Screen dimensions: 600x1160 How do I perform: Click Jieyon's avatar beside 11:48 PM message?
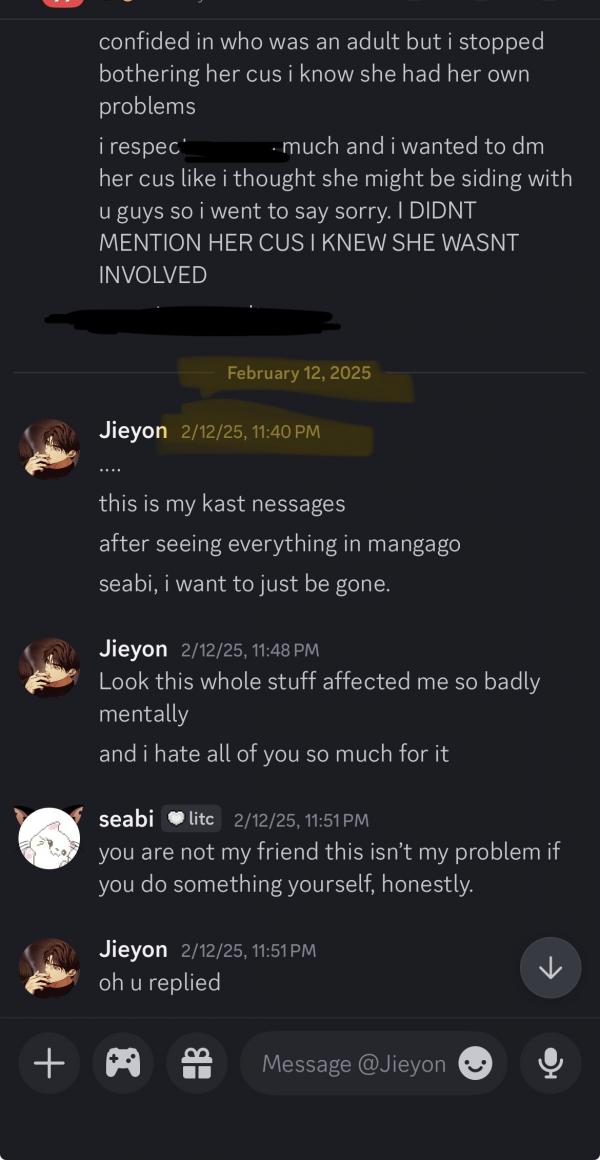pyautogui.click(x=49, y=667)
